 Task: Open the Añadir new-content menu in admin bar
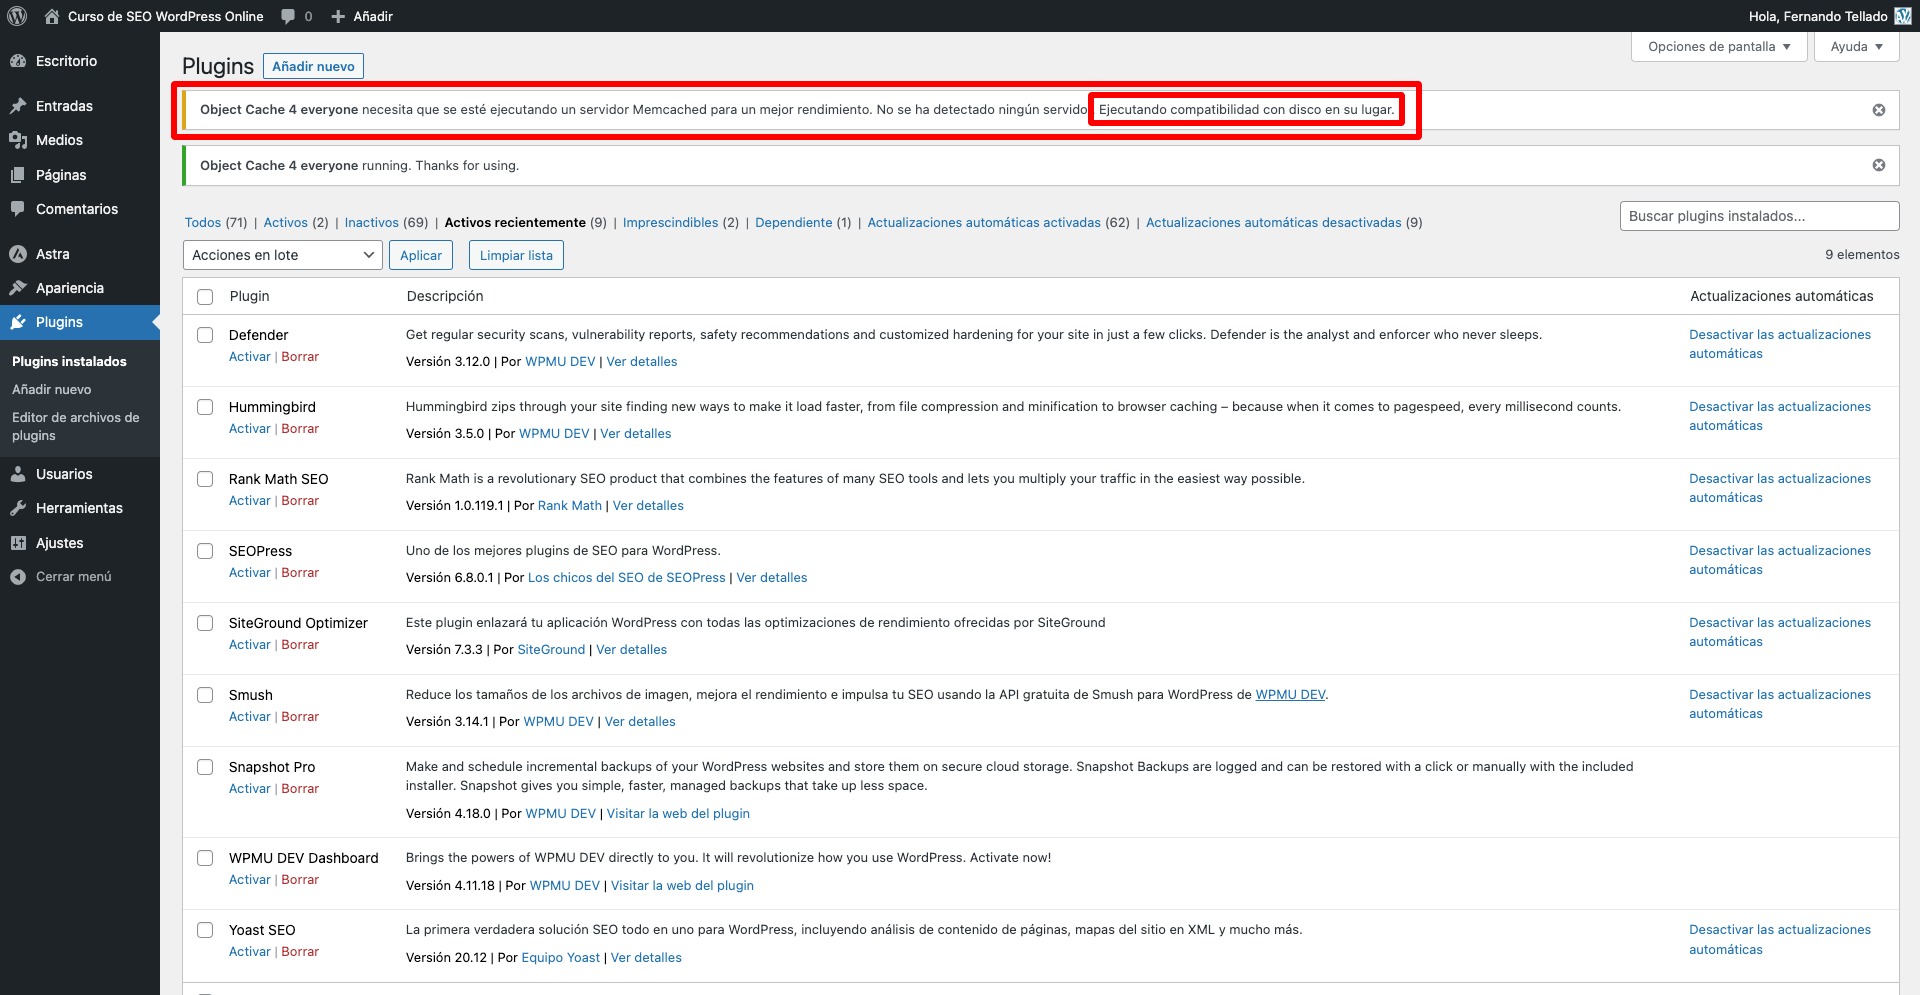pos(361,16)
